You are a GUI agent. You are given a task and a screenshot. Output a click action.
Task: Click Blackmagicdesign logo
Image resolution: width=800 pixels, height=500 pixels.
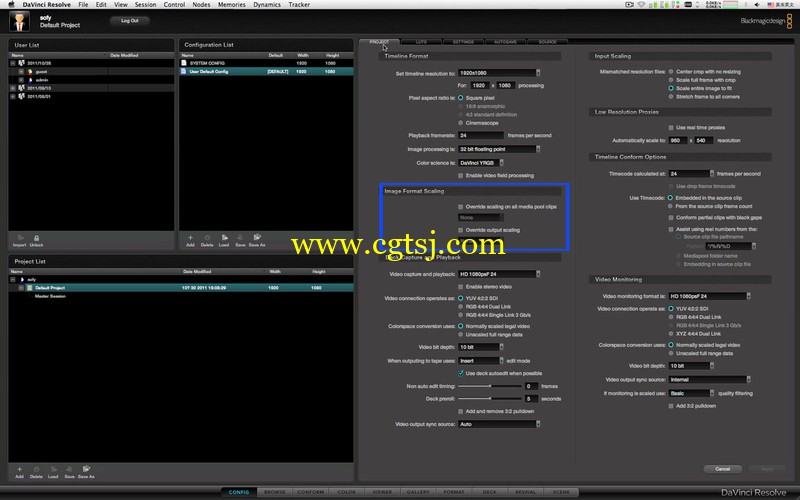pyautogui.click(x=766, y=21)
